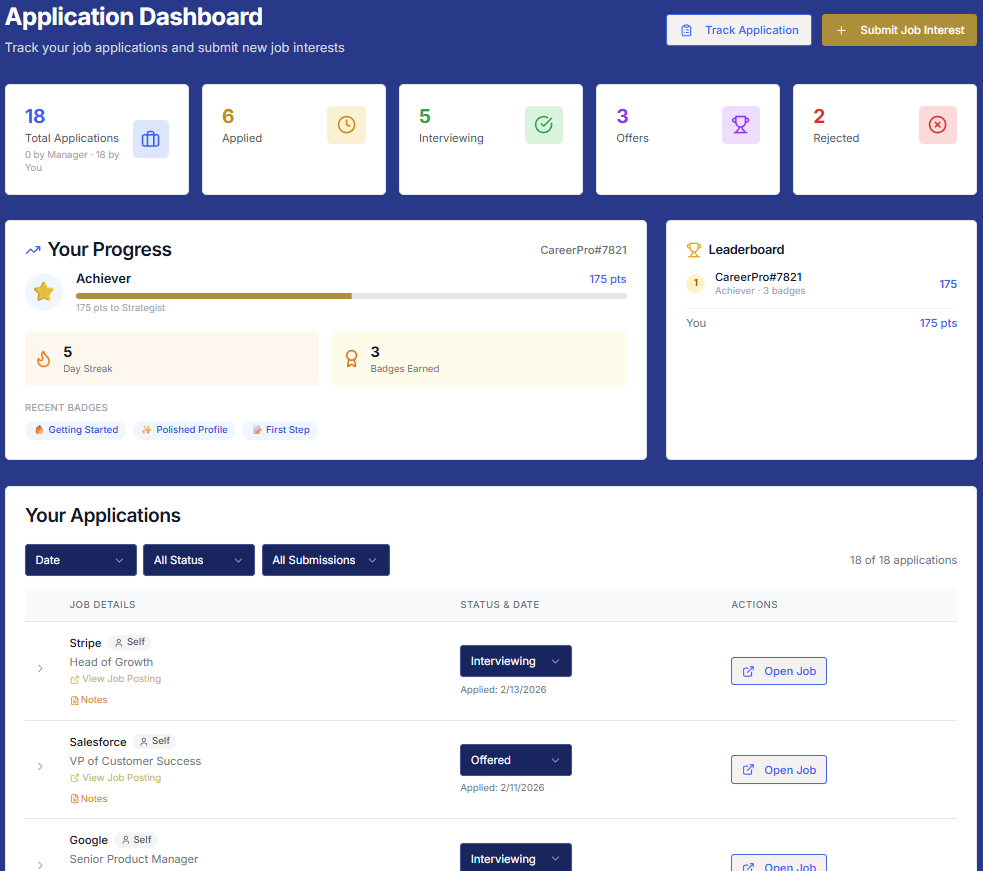Click the ACTIONS column header
The width and height of the screenshot is (983, 871).
(754, 604)
